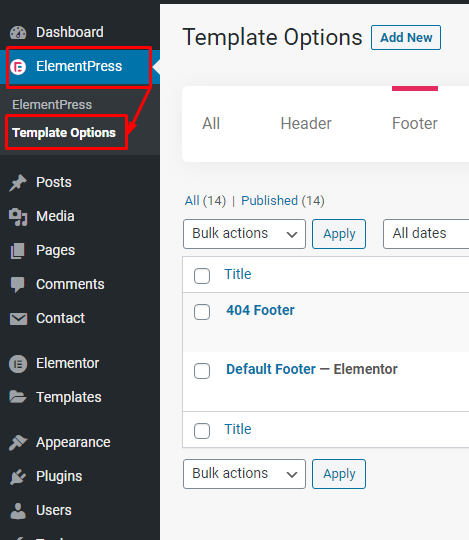Click the Contact envelope icon
This screenshot has height=540, width=469.
click(18, 319)
